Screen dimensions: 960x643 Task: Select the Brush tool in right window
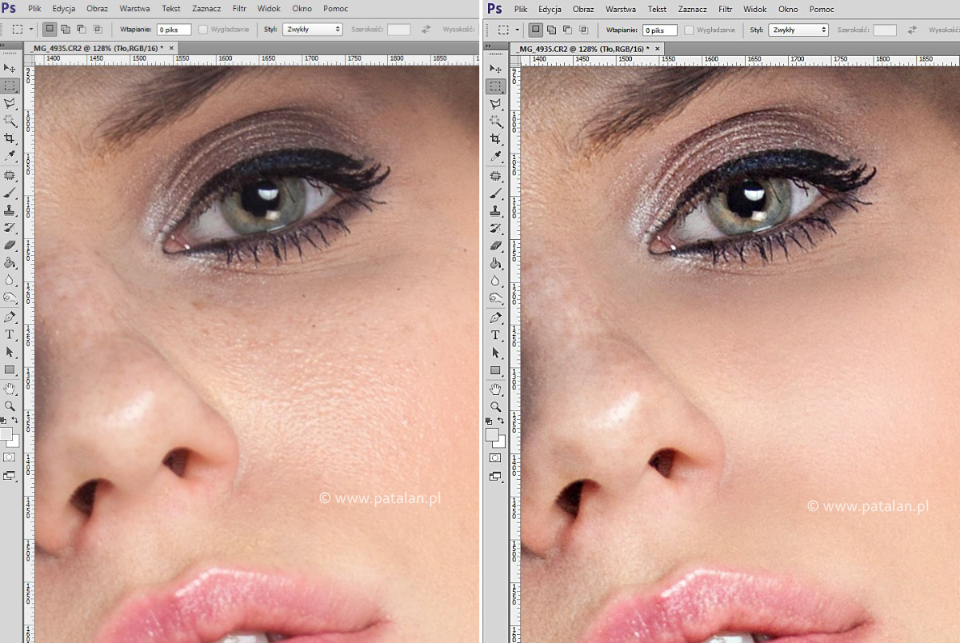(495, 192)
